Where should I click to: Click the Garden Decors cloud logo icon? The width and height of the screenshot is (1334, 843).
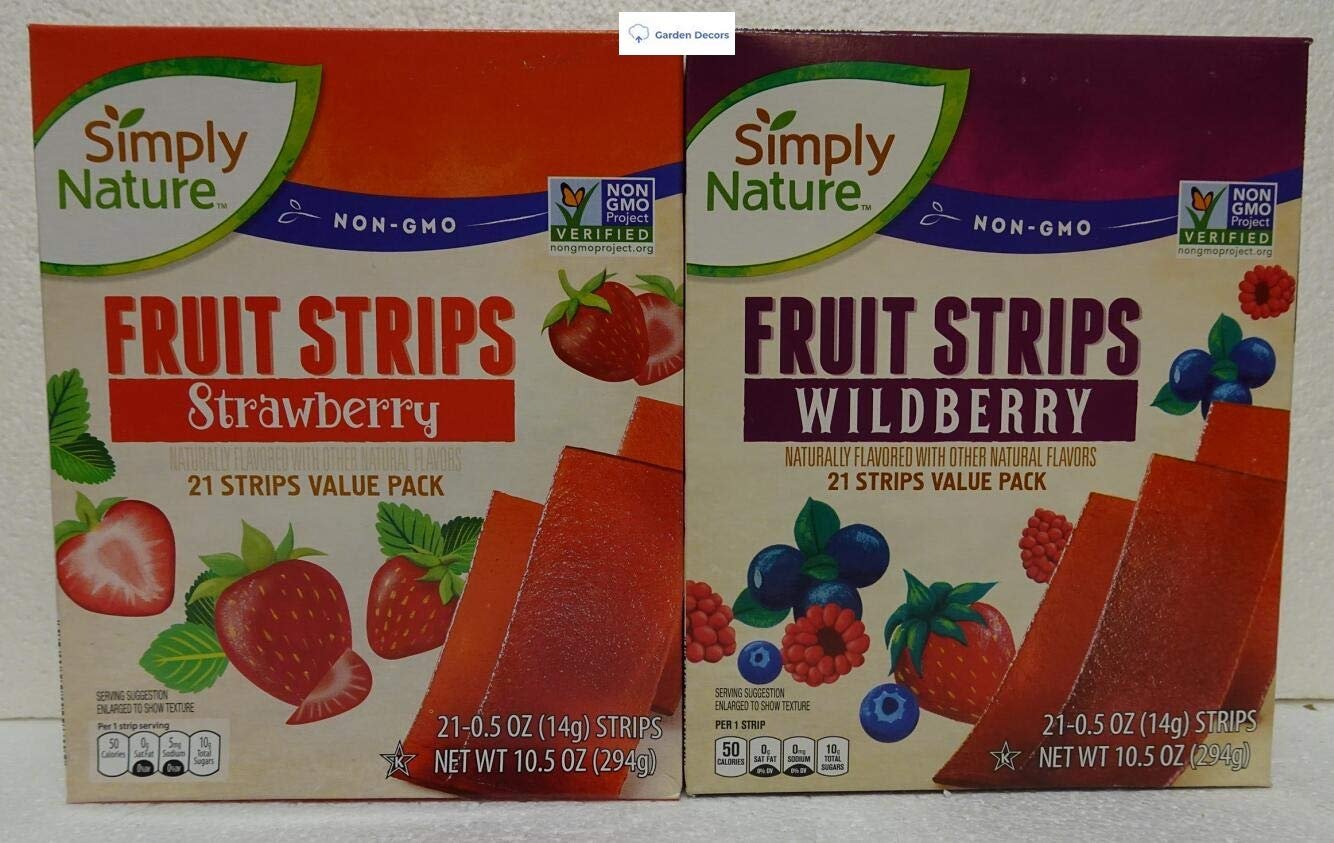coord(638,34)
